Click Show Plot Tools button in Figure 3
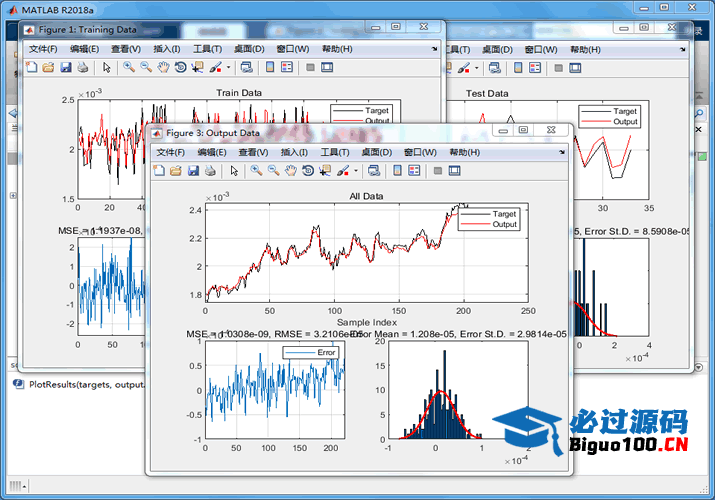 (x=455, y=171)
